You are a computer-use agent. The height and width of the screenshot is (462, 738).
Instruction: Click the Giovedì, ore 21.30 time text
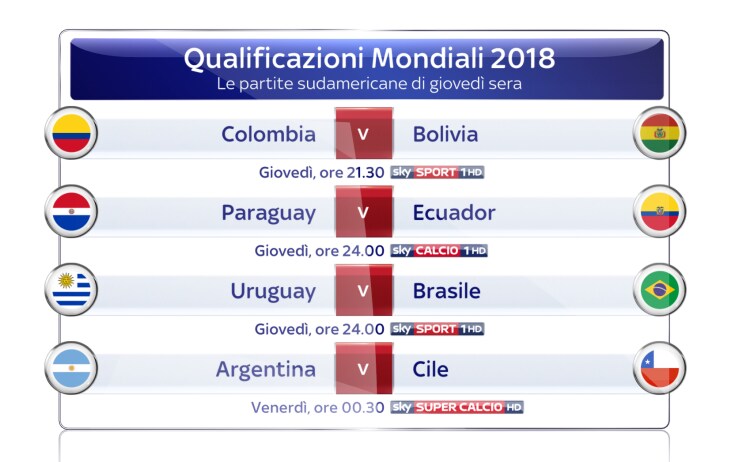pos(321,173)
